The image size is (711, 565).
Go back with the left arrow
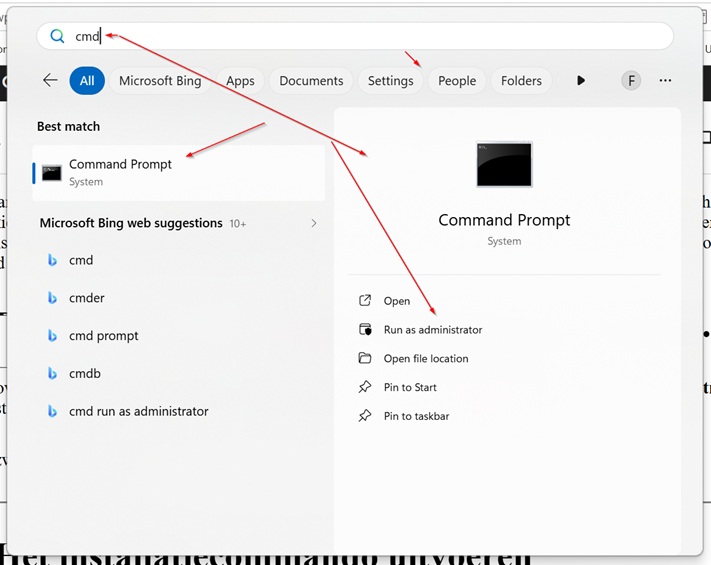pos(50,80)
